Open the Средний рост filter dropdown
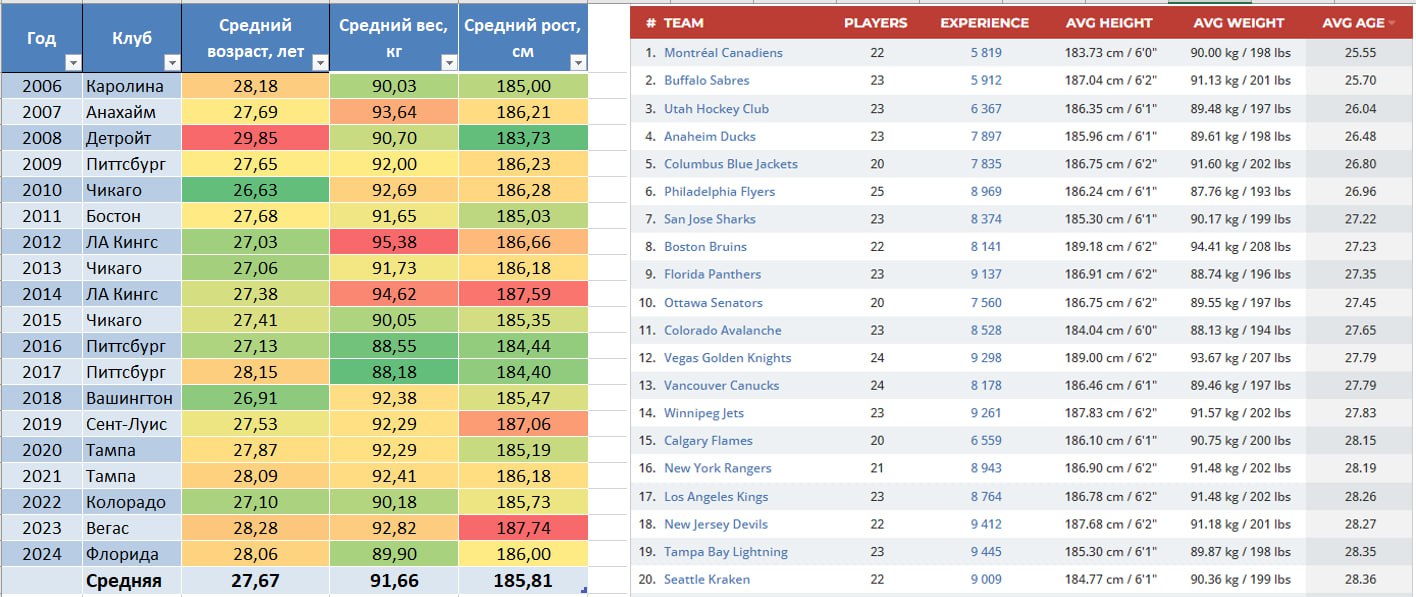This screenshot has height=597, width=1416. click(x=578, y=63)
